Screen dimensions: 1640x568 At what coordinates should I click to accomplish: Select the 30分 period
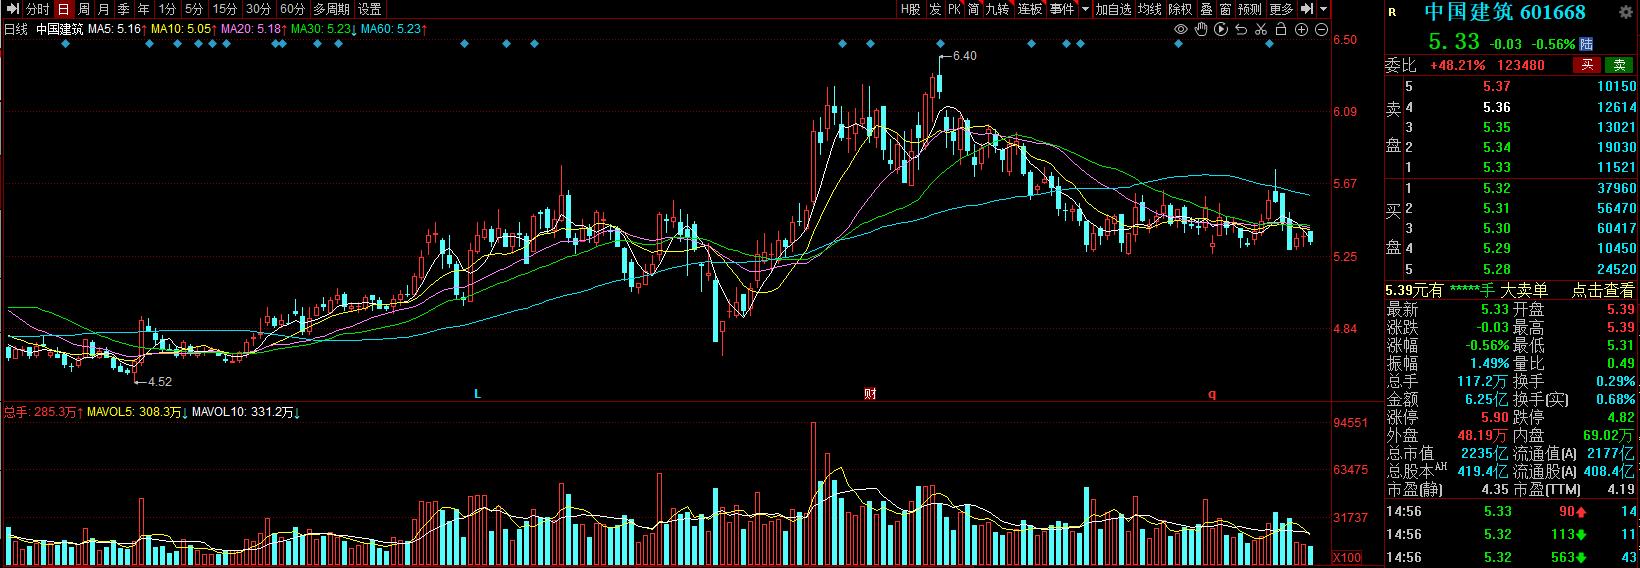coord(259,9)
